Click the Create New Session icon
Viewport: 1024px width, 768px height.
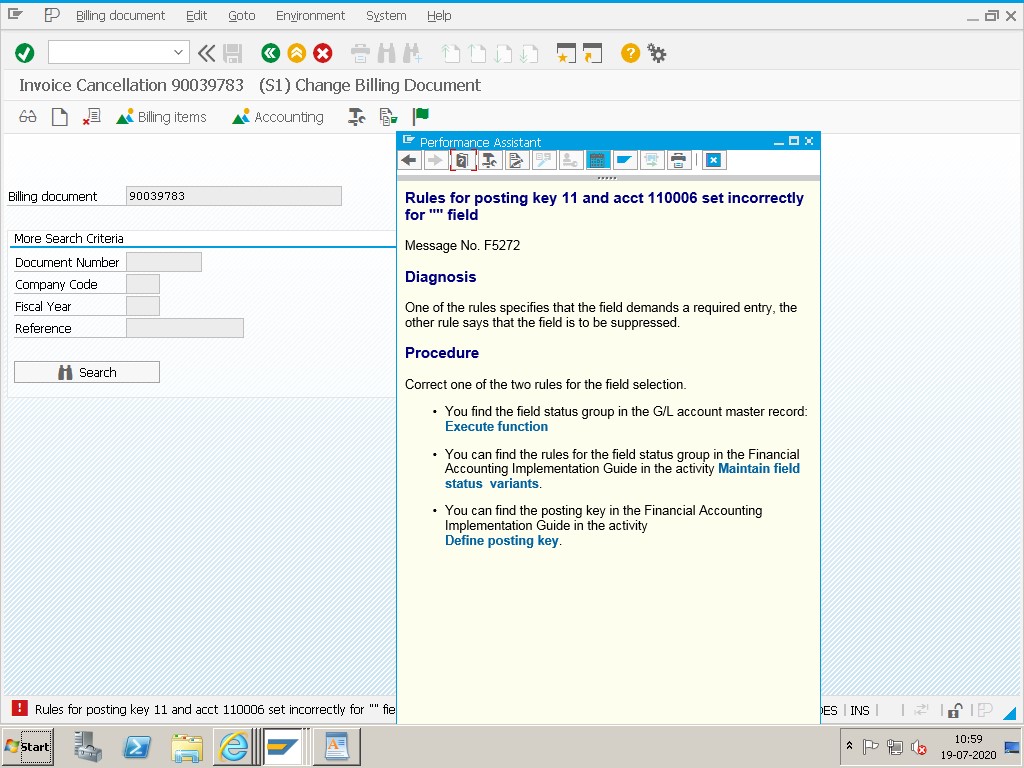pyautogui.click(x=566, y=53)
